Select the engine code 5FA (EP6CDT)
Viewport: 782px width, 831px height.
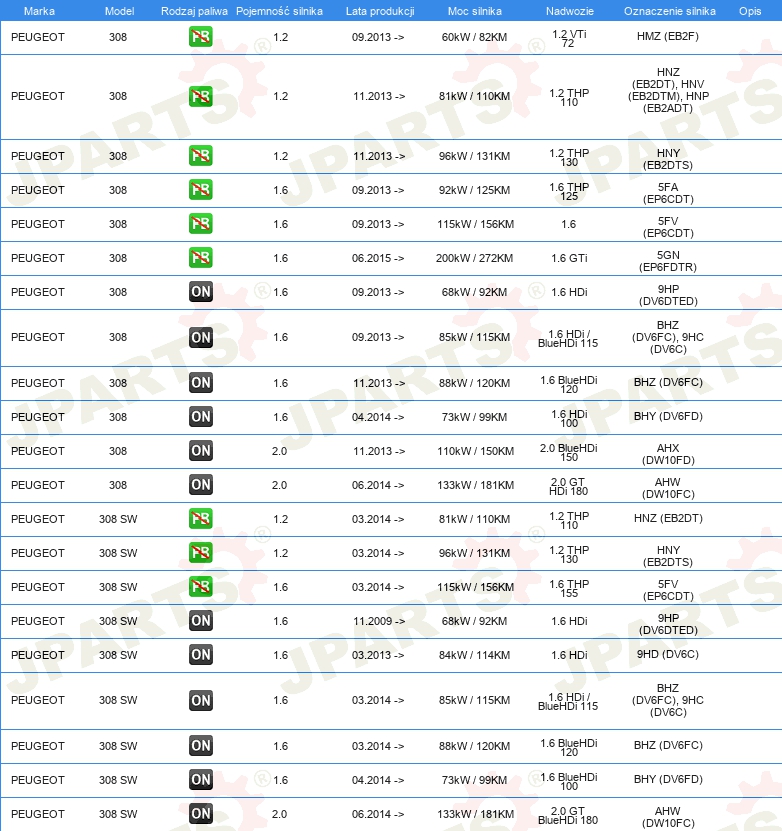pos(668,193)
